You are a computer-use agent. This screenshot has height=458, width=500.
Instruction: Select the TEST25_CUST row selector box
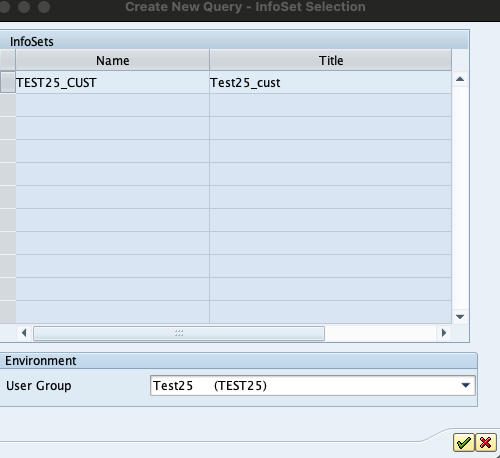(8, 82)
